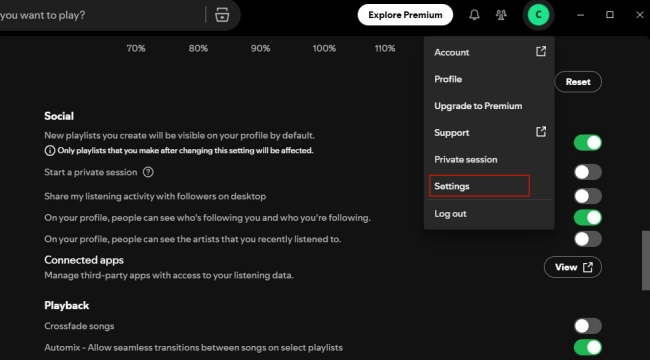Viewport: 650px width, 360px height.
Task: Click the external link icon beside Support
Action: (x=541, y=132)
